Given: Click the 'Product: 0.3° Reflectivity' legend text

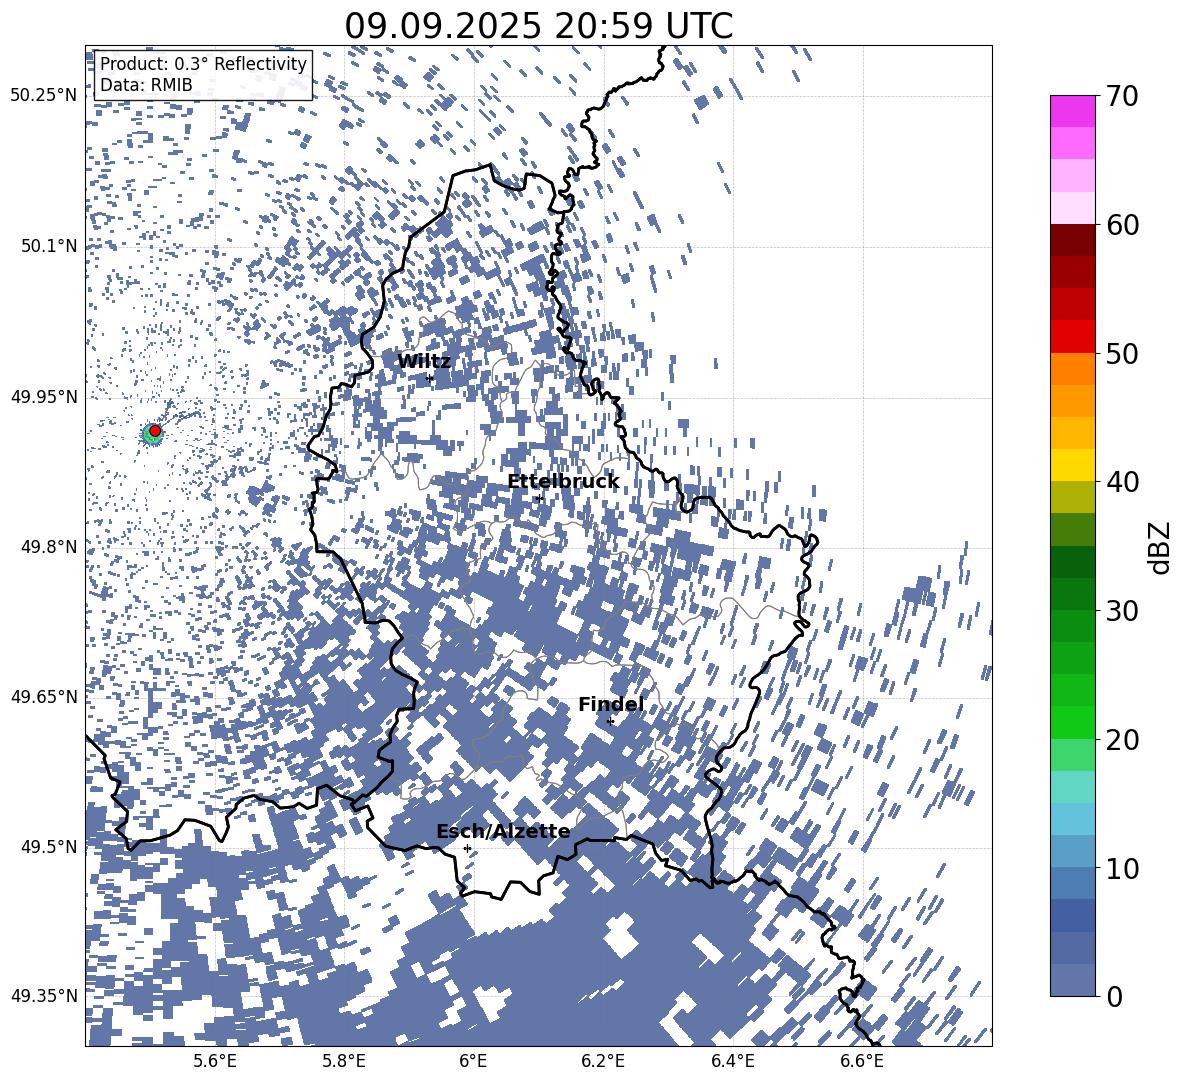Looking at the screenshot, I should point(203,64).
